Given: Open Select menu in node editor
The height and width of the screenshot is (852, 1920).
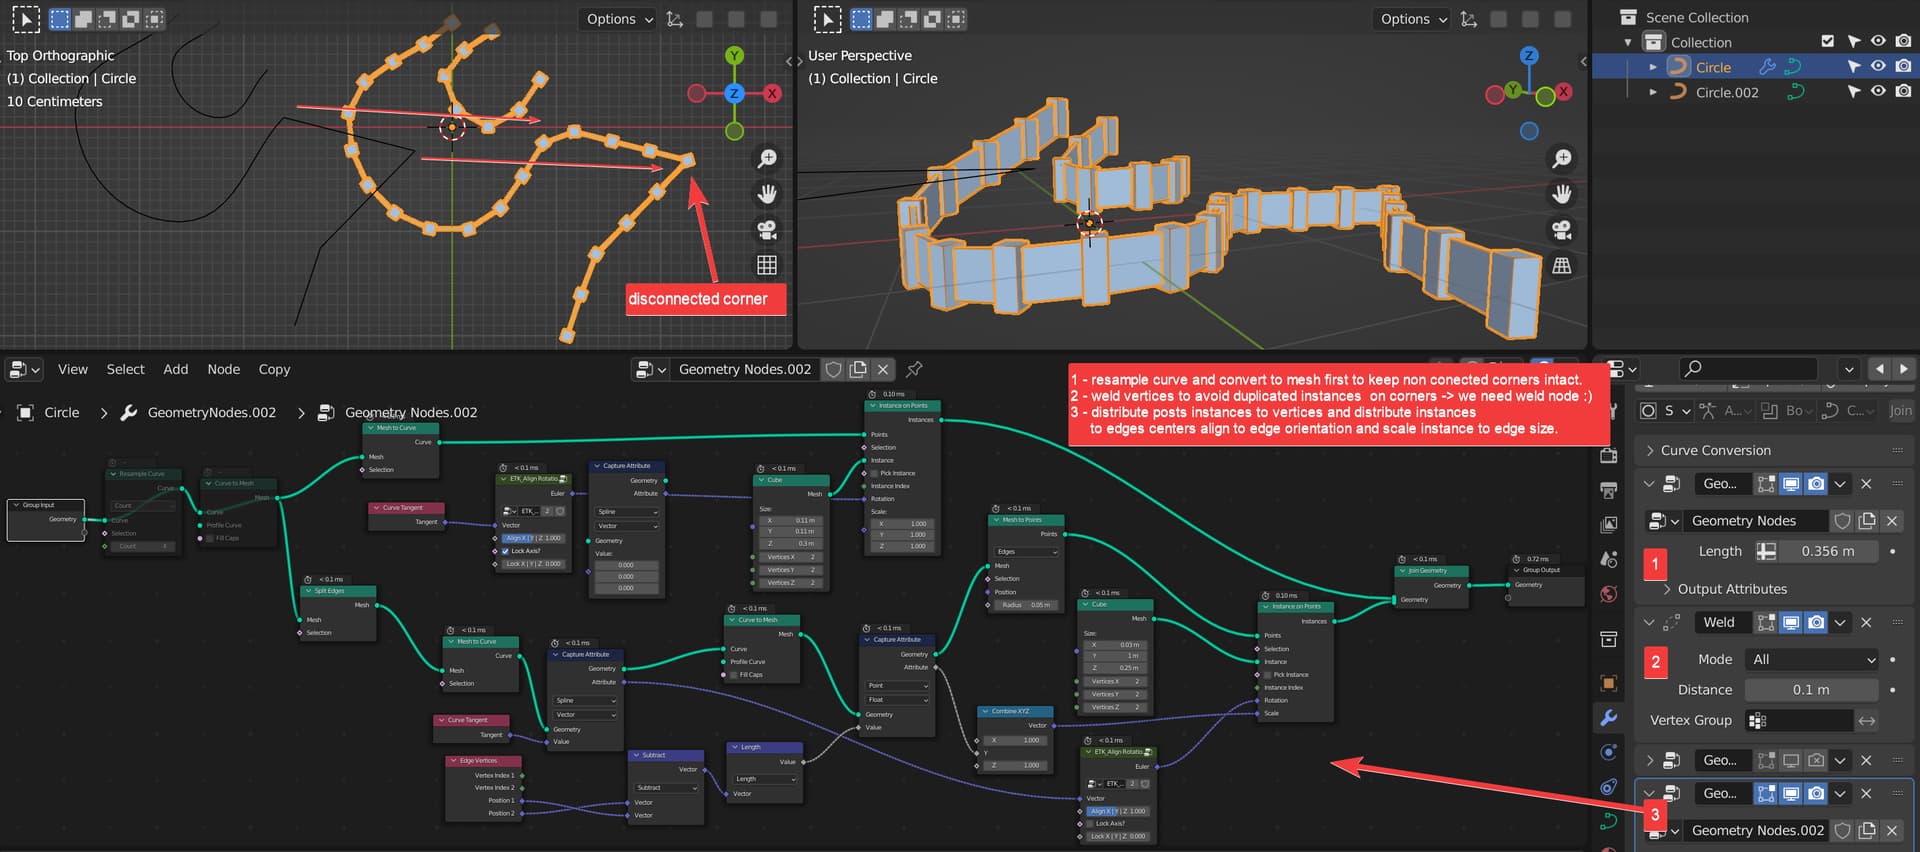Looking at the screenshot, I should tap(126, 369).
